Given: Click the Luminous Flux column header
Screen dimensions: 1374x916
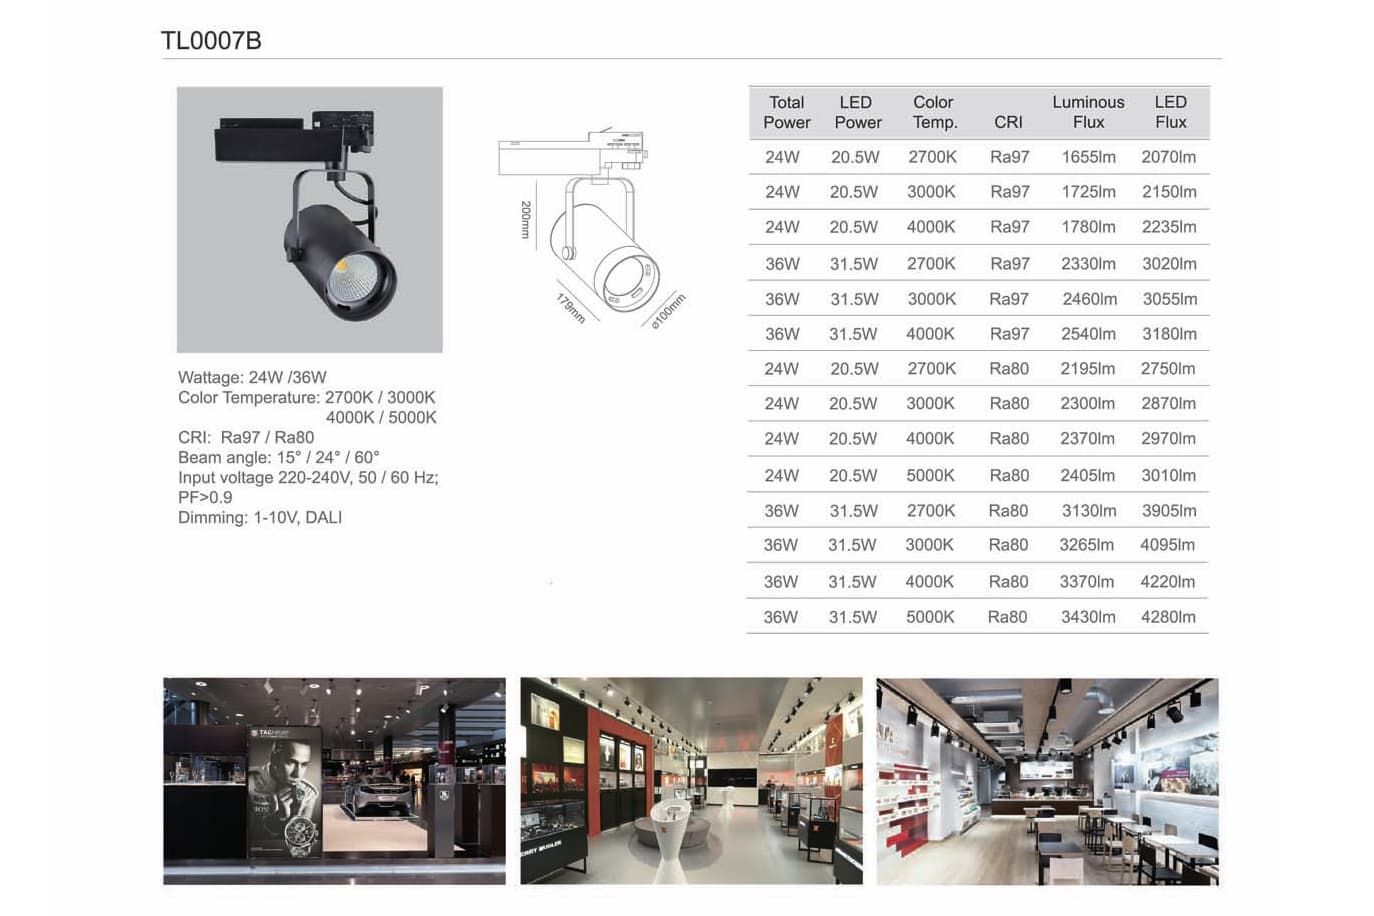Looking at the screenshot, I should 1088,112.
